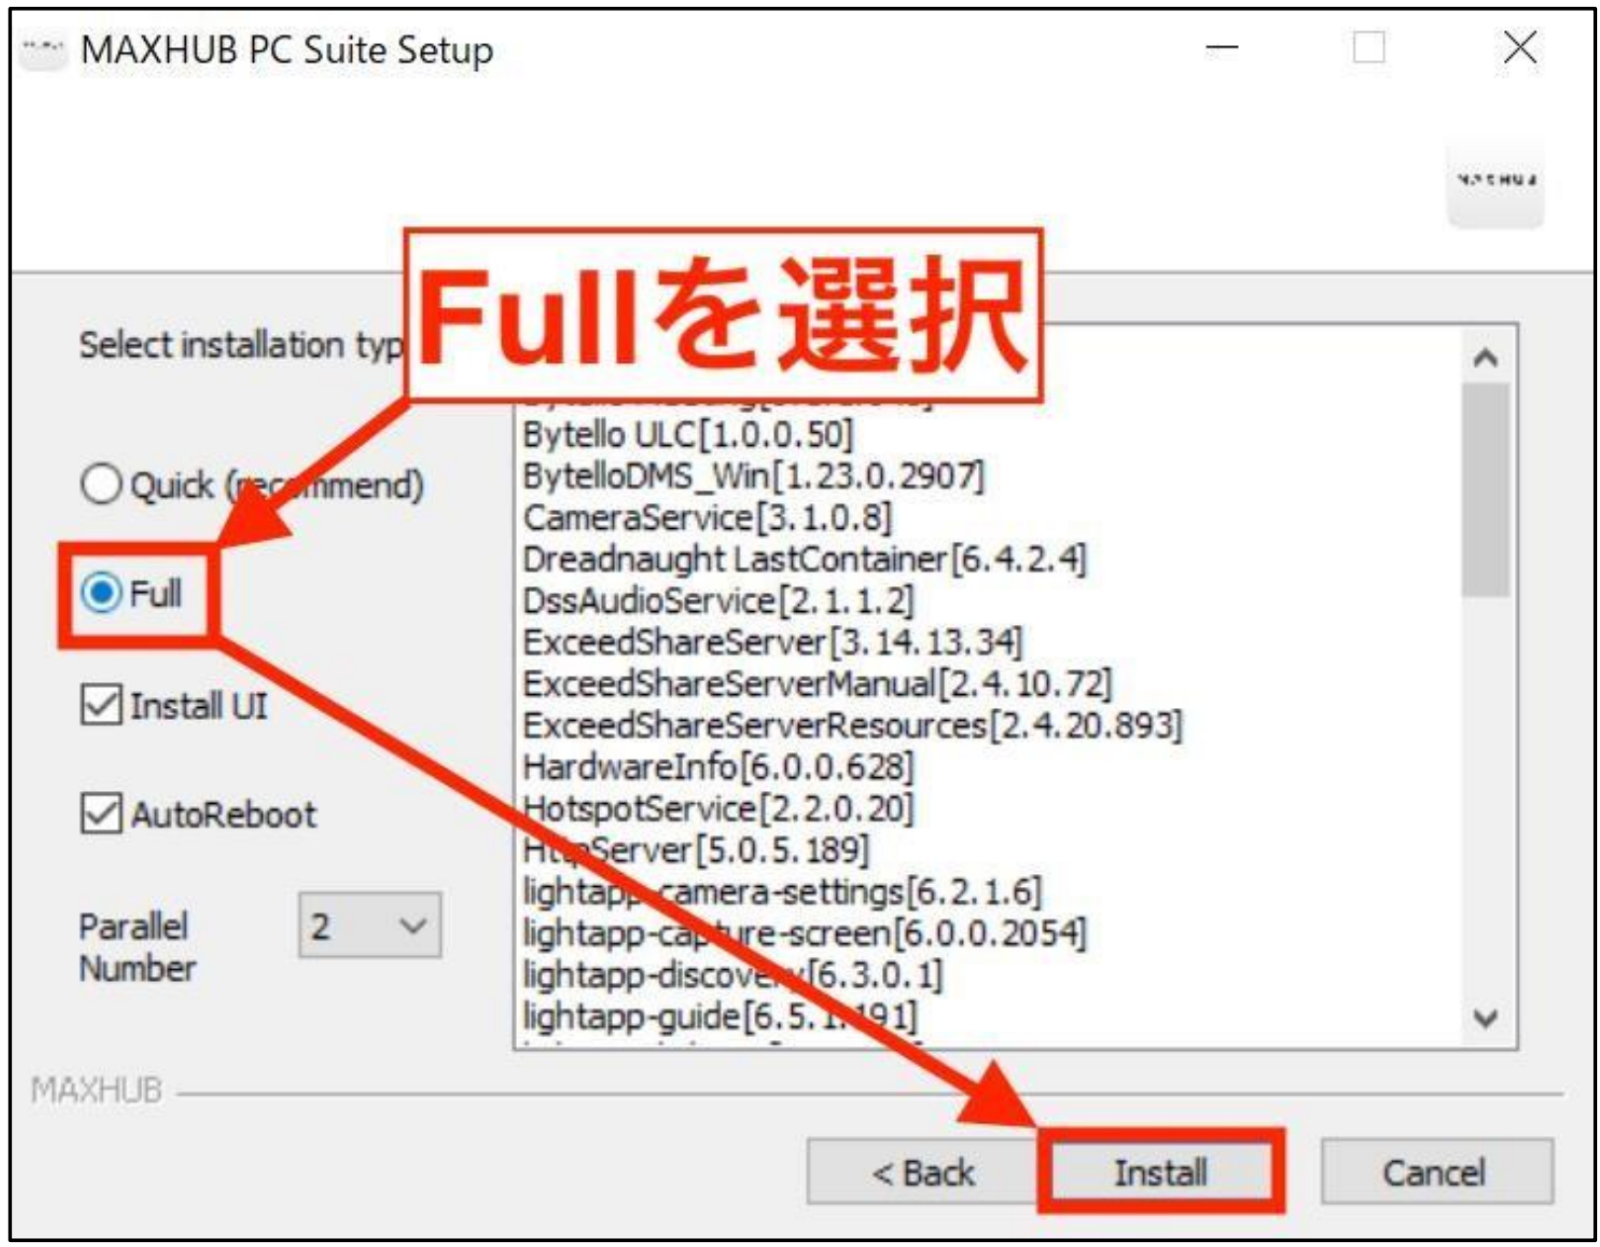The height and width of the screenshot is (1247, 1600).
Task: Select the Full installation radio button
Action: [x=101, y=593]
